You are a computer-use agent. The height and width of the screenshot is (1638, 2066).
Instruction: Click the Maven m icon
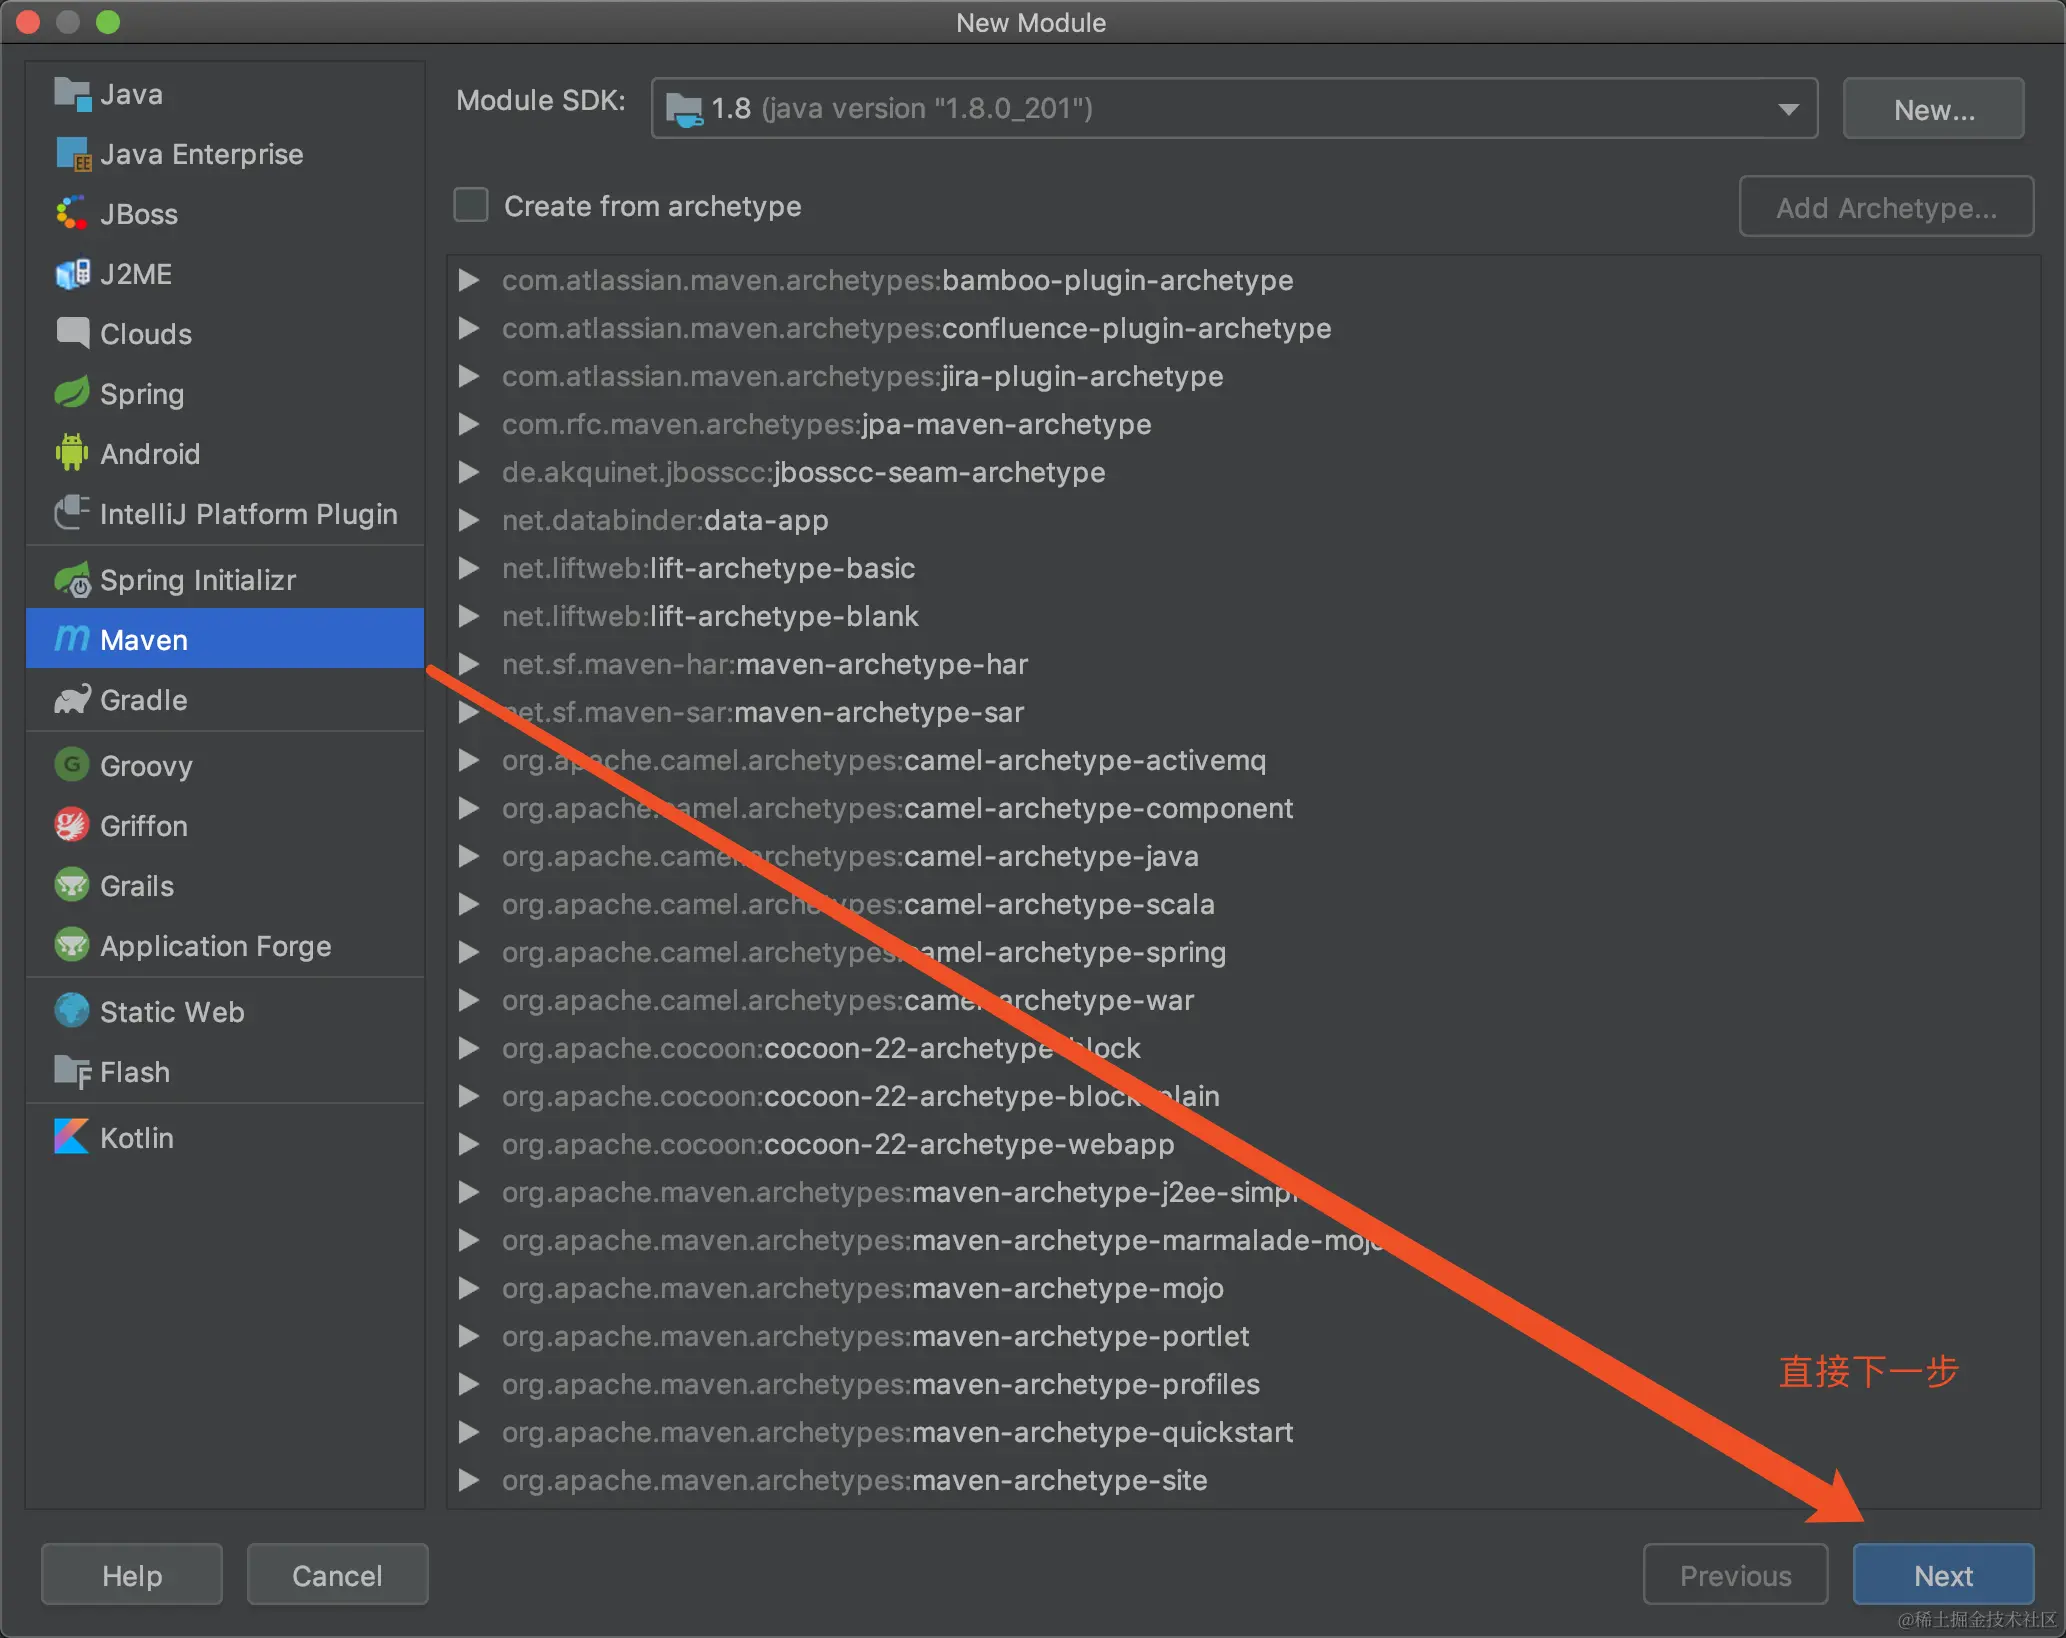click(x=72, y=639)
